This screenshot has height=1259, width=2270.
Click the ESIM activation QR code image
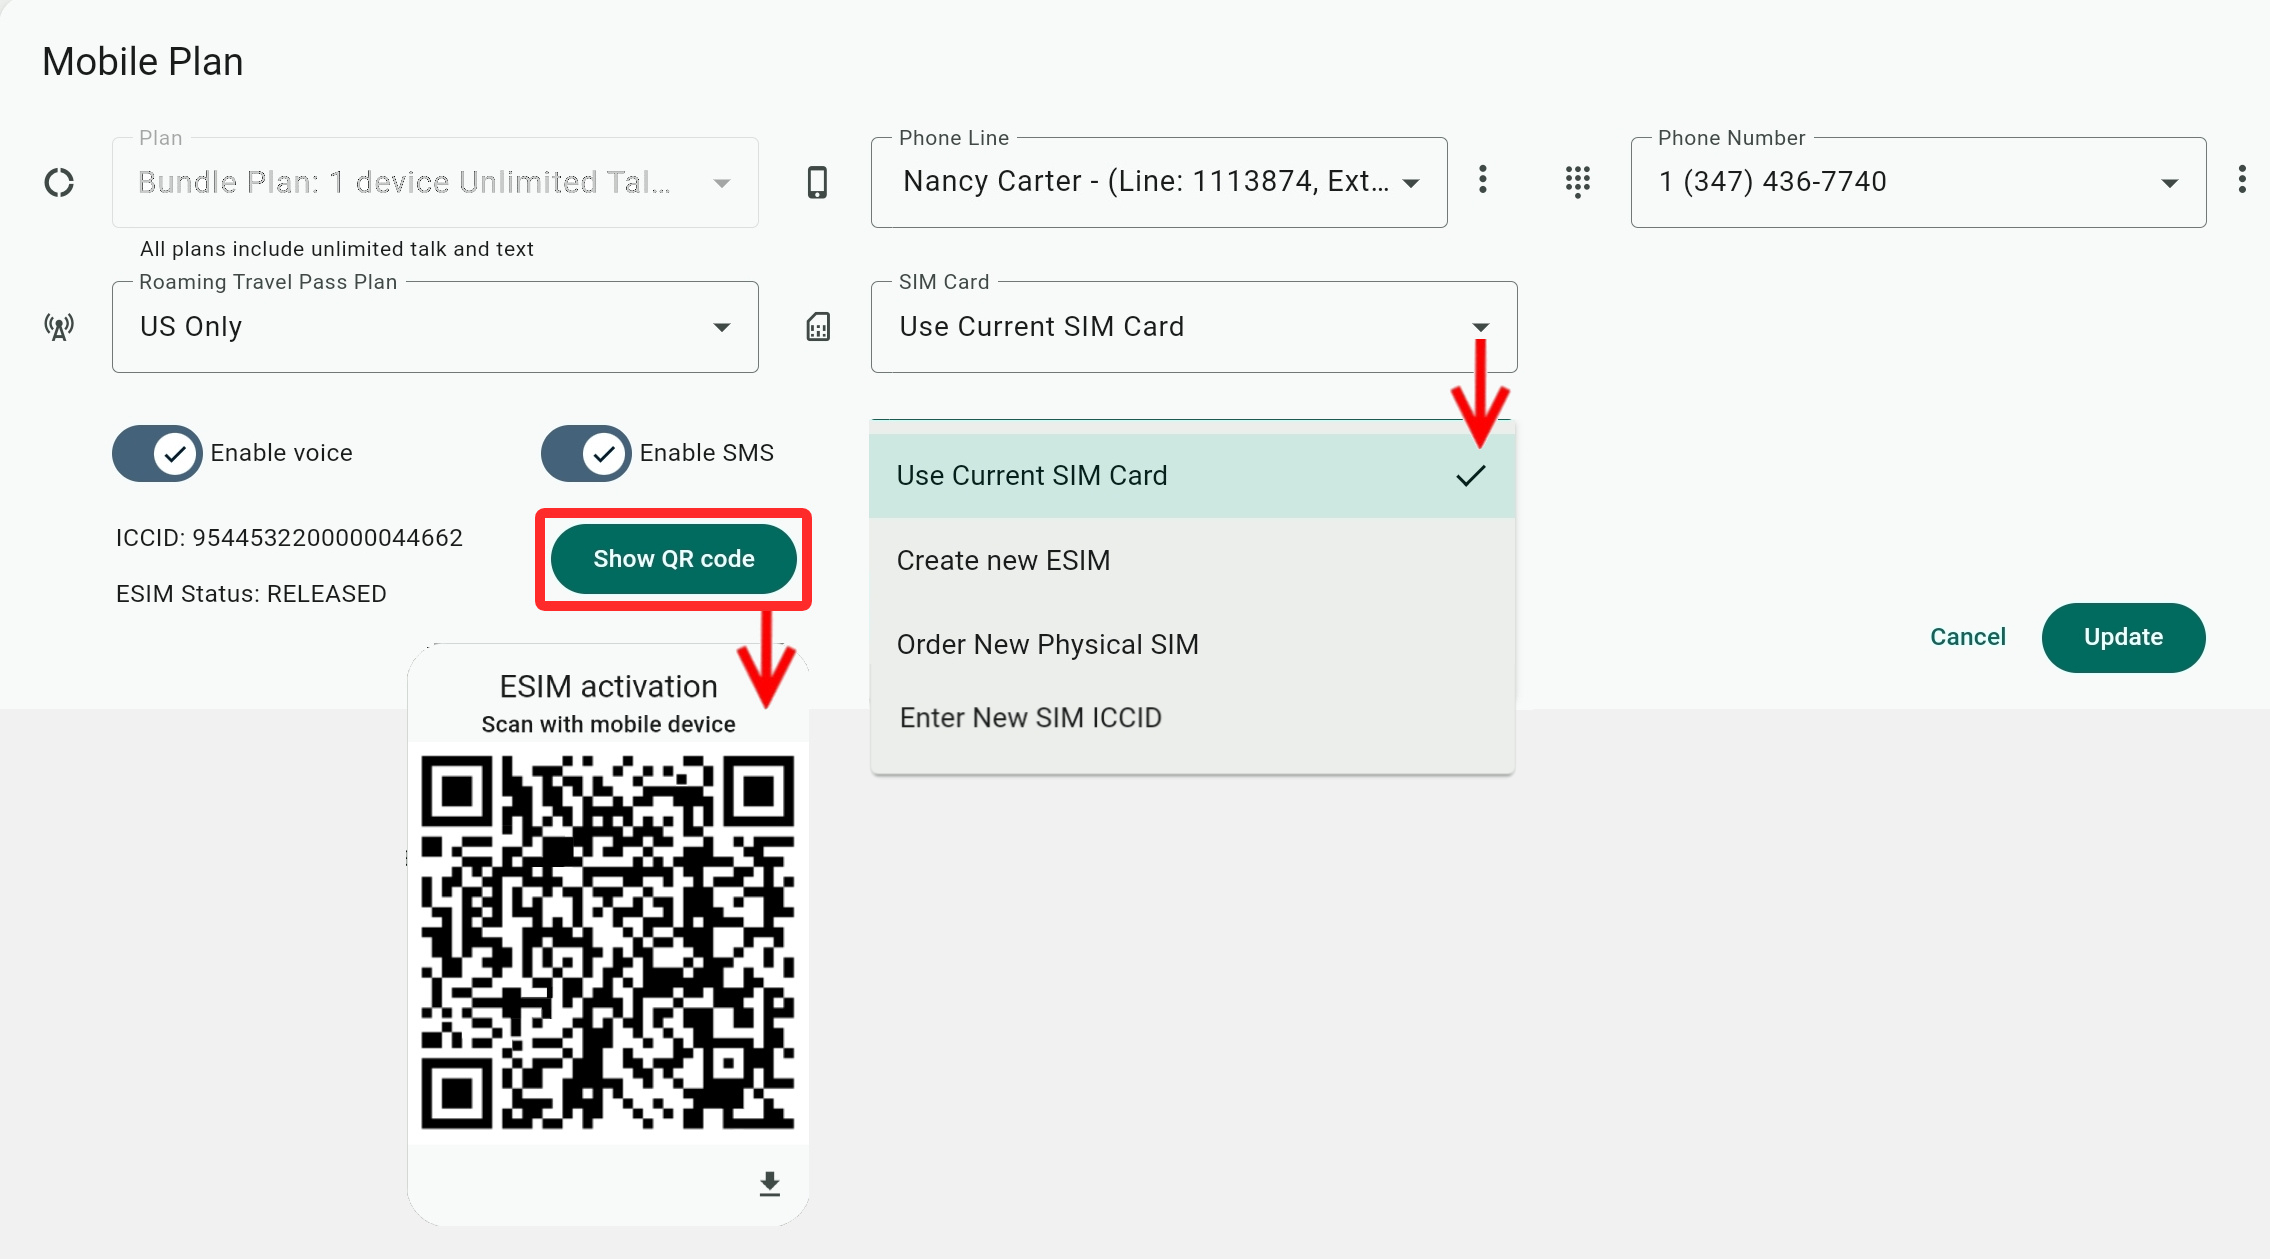coord(607,942)
